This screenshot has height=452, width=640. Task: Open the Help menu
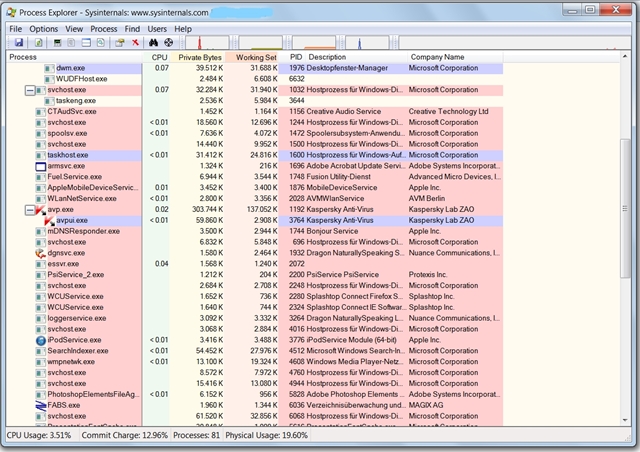click(183, 29)
